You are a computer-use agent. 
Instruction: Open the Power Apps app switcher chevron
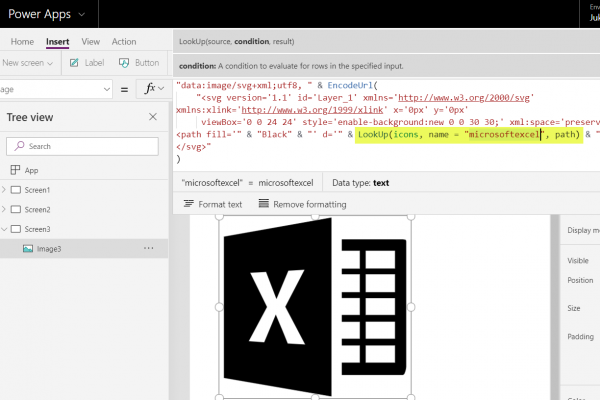coord(82,15)
